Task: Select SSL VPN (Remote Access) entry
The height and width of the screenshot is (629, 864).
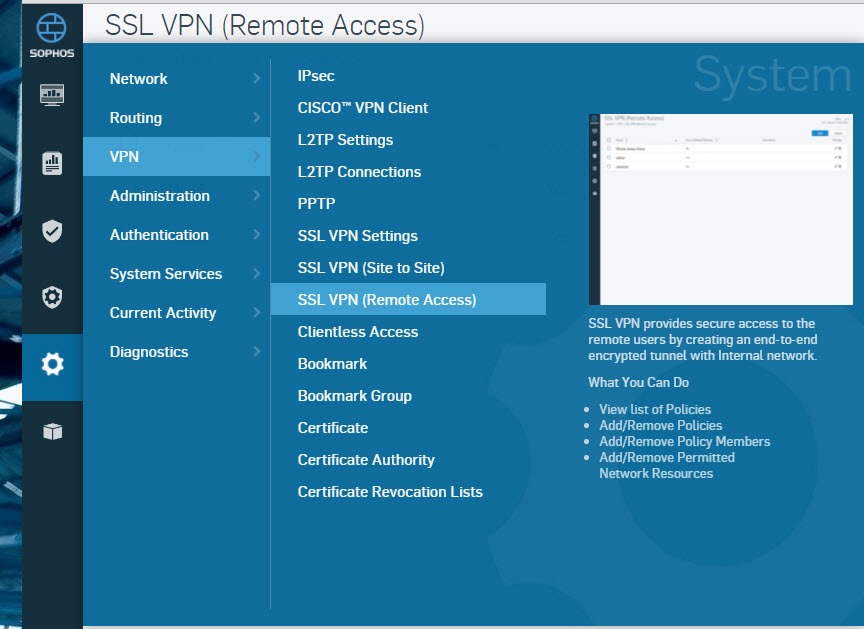Action: (408, 299)
